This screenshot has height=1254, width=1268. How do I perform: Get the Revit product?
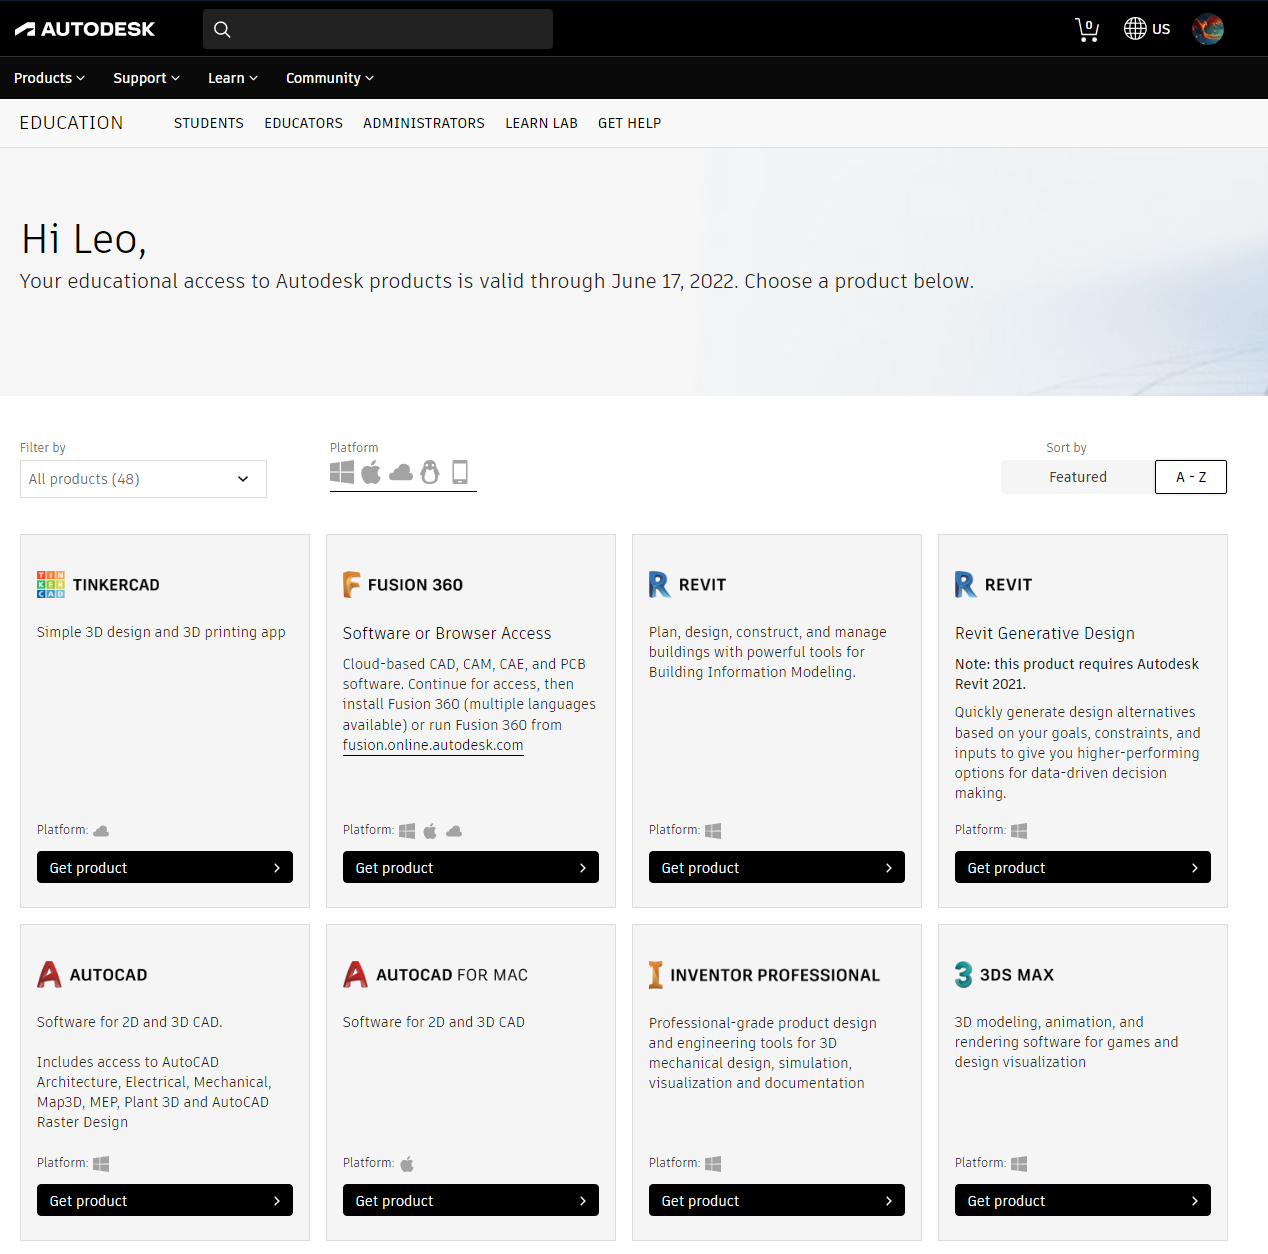point(776,867)
